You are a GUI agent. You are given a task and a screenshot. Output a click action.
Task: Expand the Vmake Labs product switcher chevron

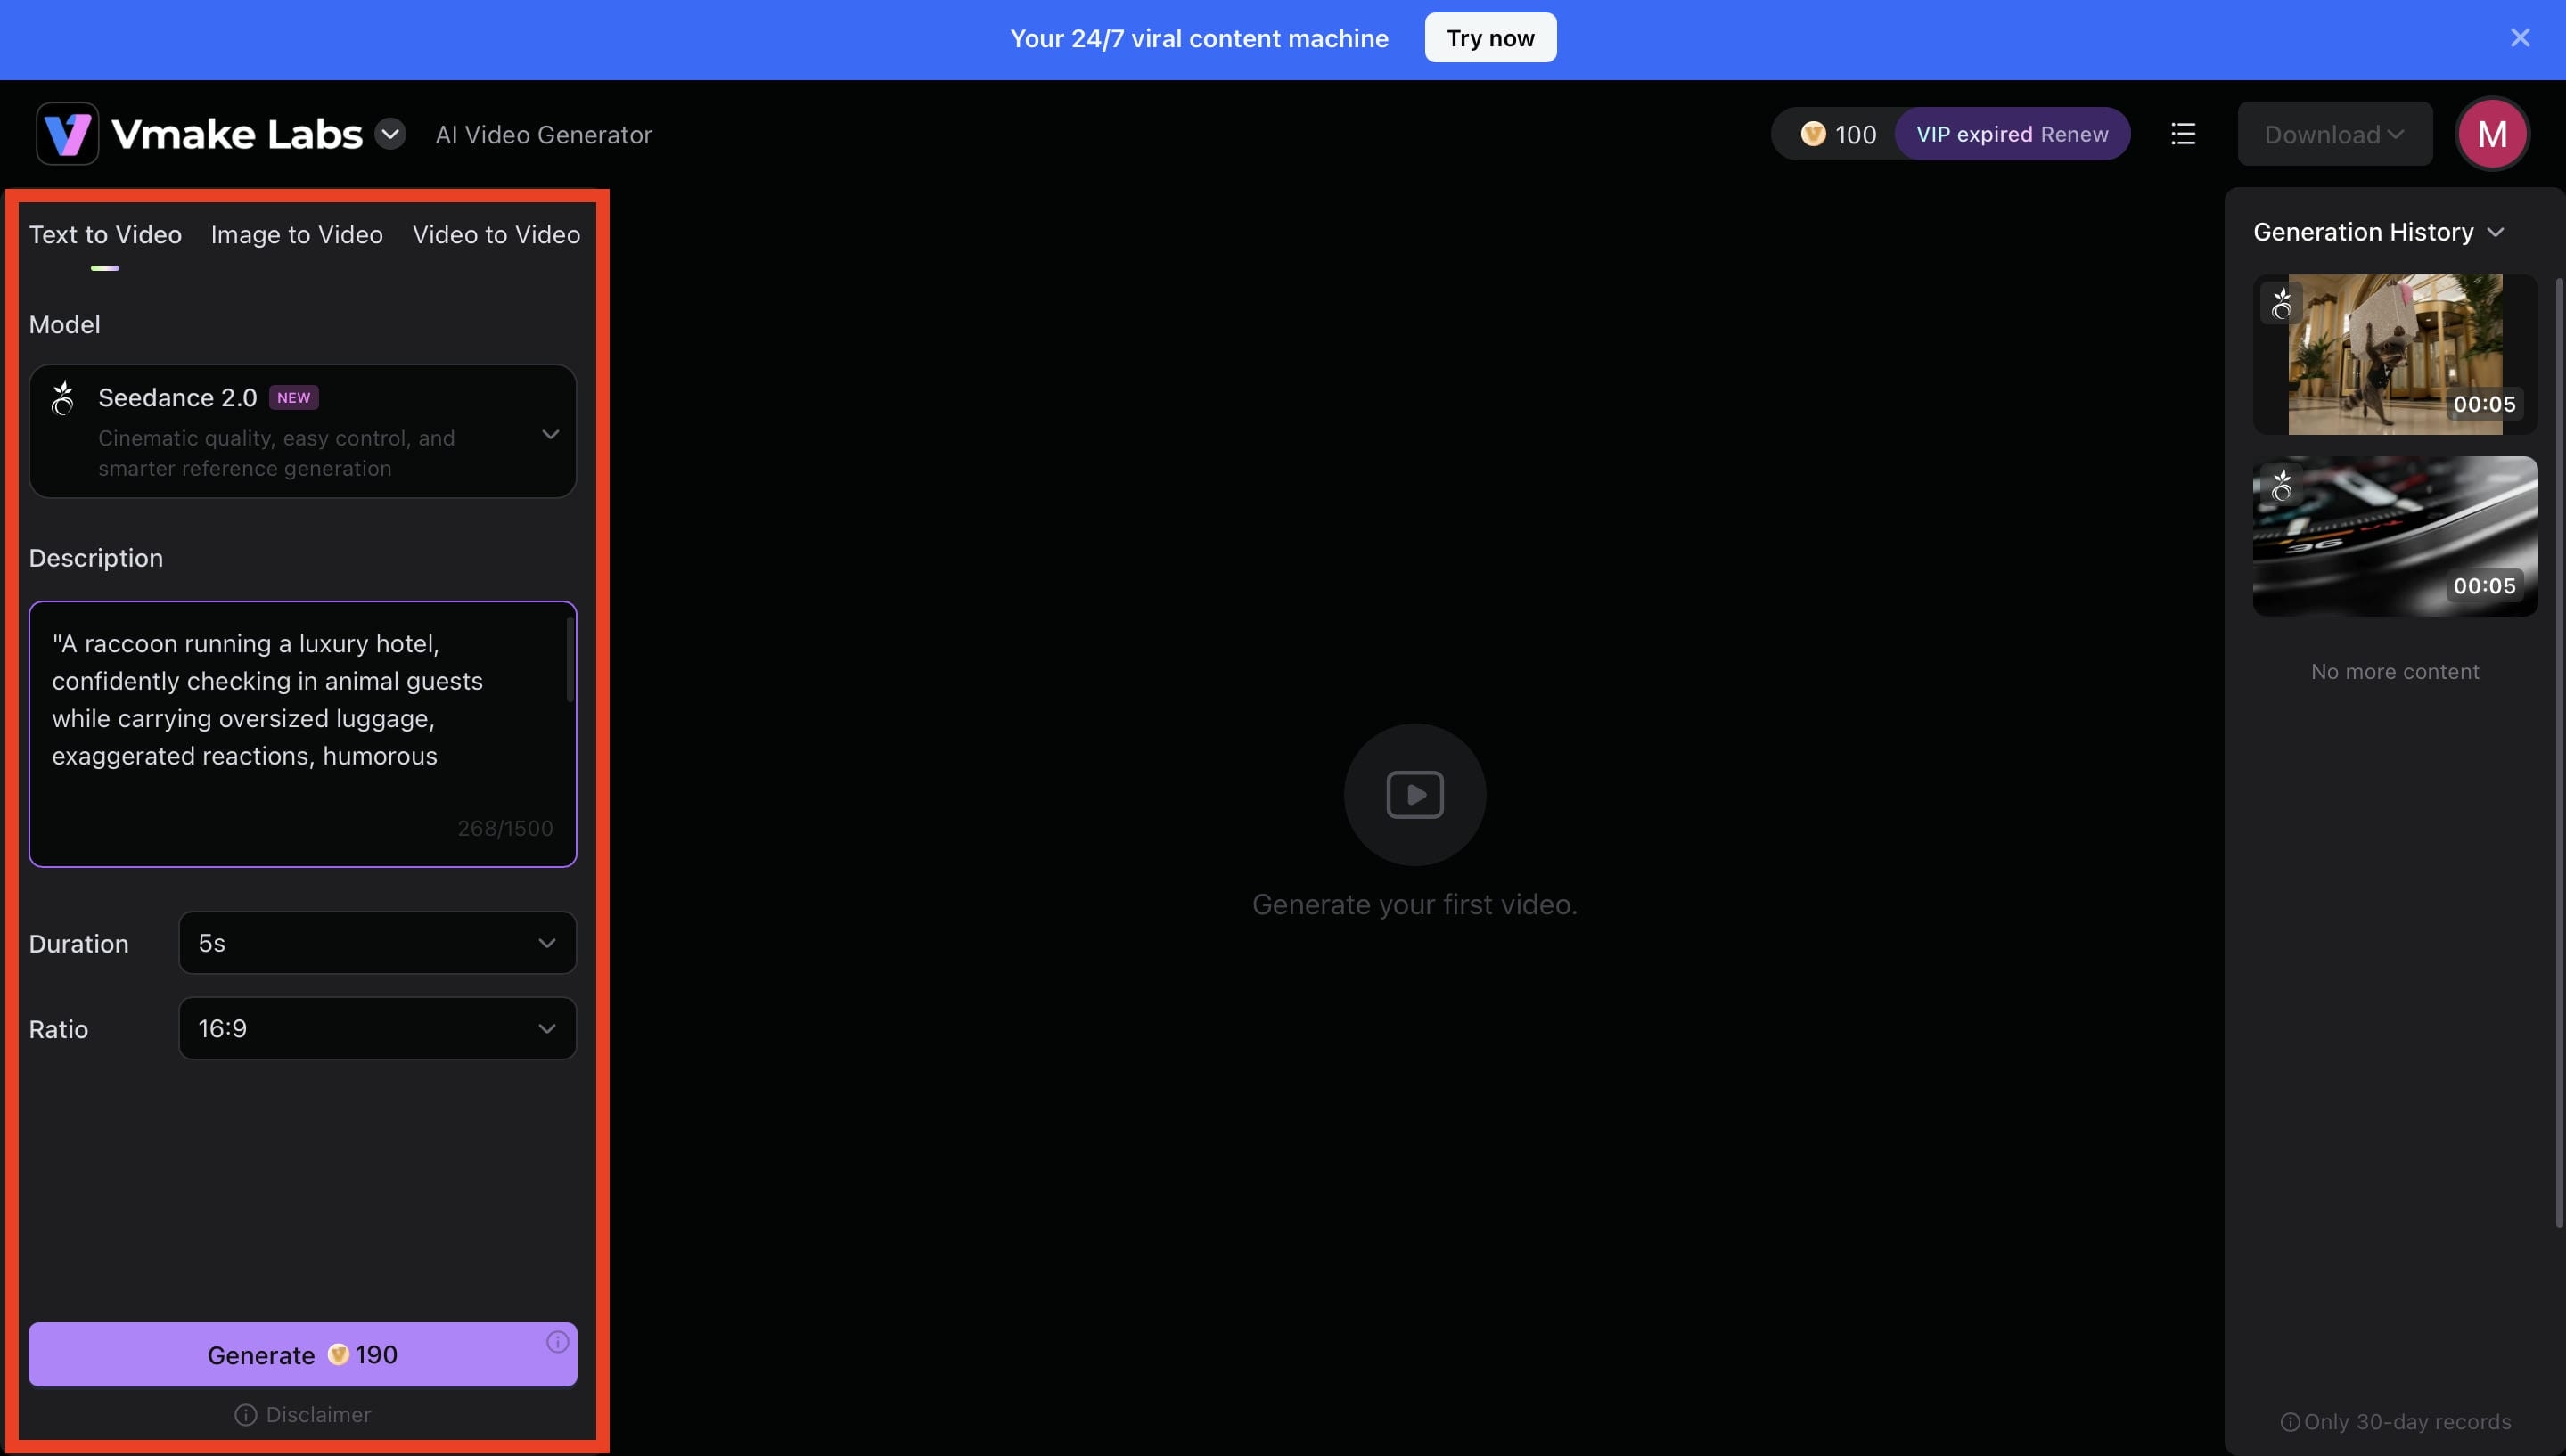click(x=390, y=133)
